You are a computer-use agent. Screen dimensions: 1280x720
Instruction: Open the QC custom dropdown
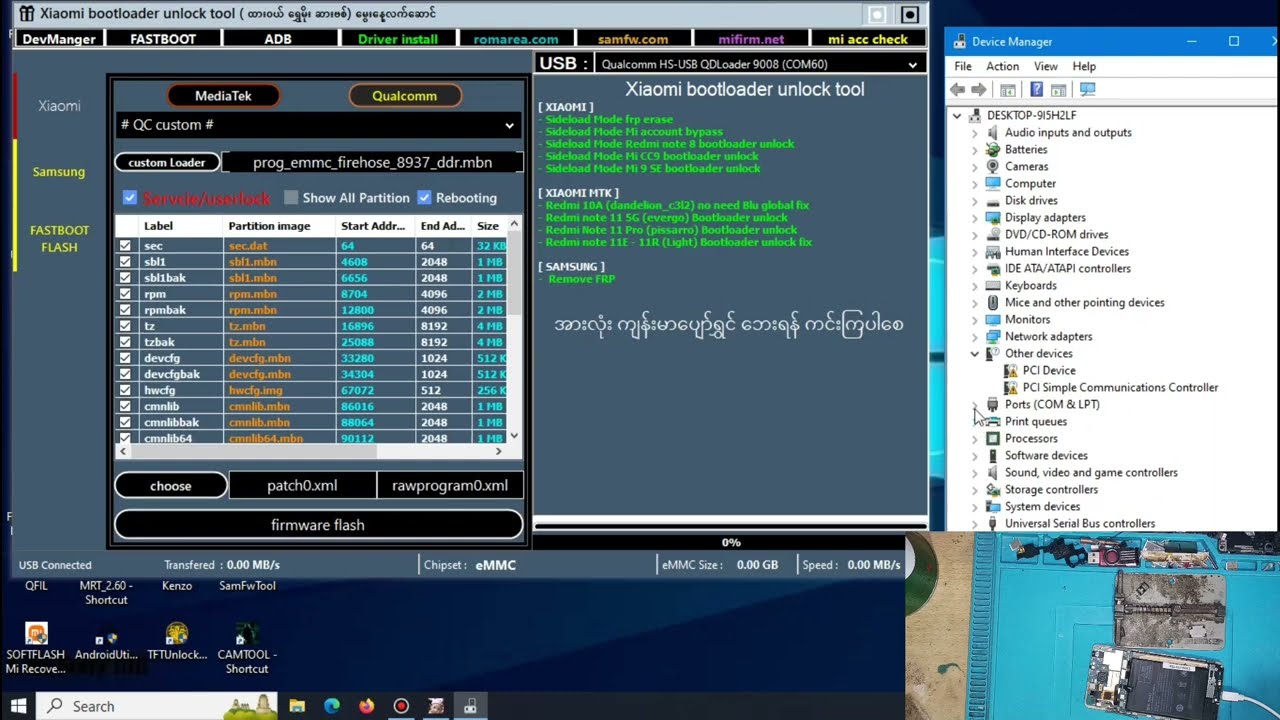[318, 125]
